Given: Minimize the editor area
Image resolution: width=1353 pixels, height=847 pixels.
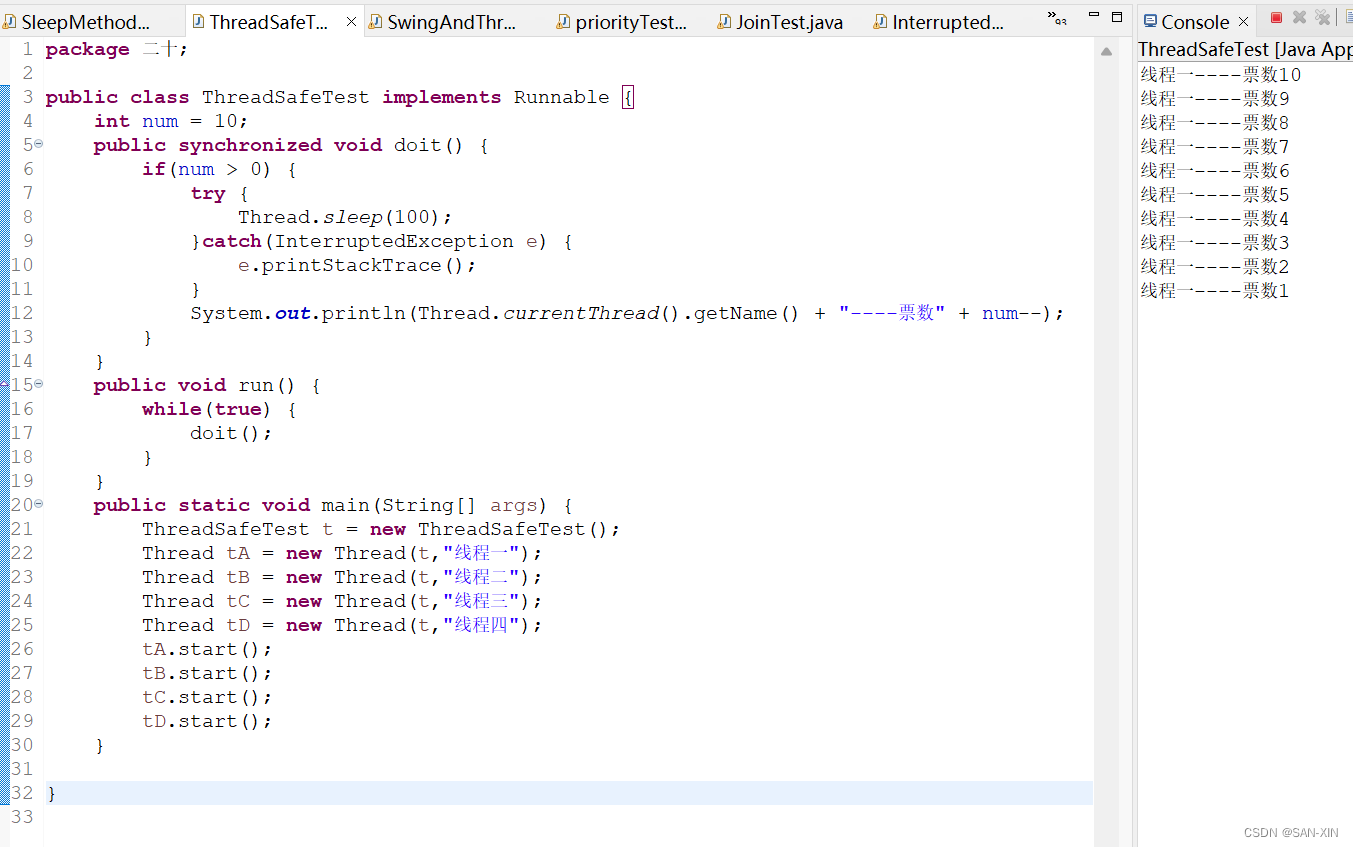Looking at the screenshot, I should (x=1093, y=16).
